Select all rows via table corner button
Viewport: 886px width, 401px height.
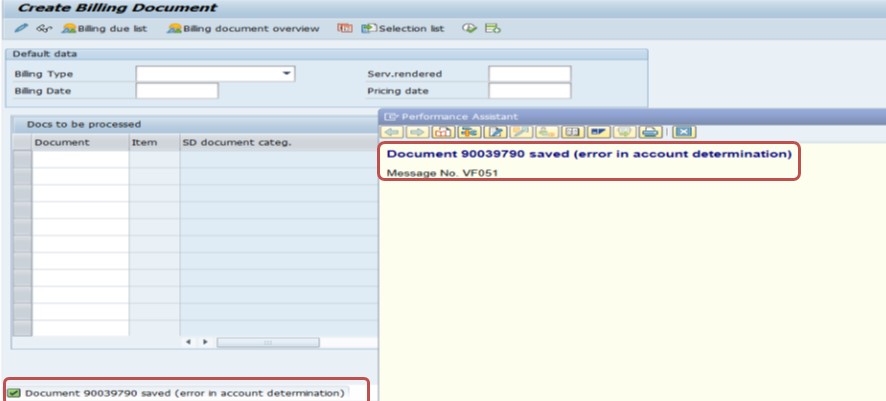click(x=22, y=142)
